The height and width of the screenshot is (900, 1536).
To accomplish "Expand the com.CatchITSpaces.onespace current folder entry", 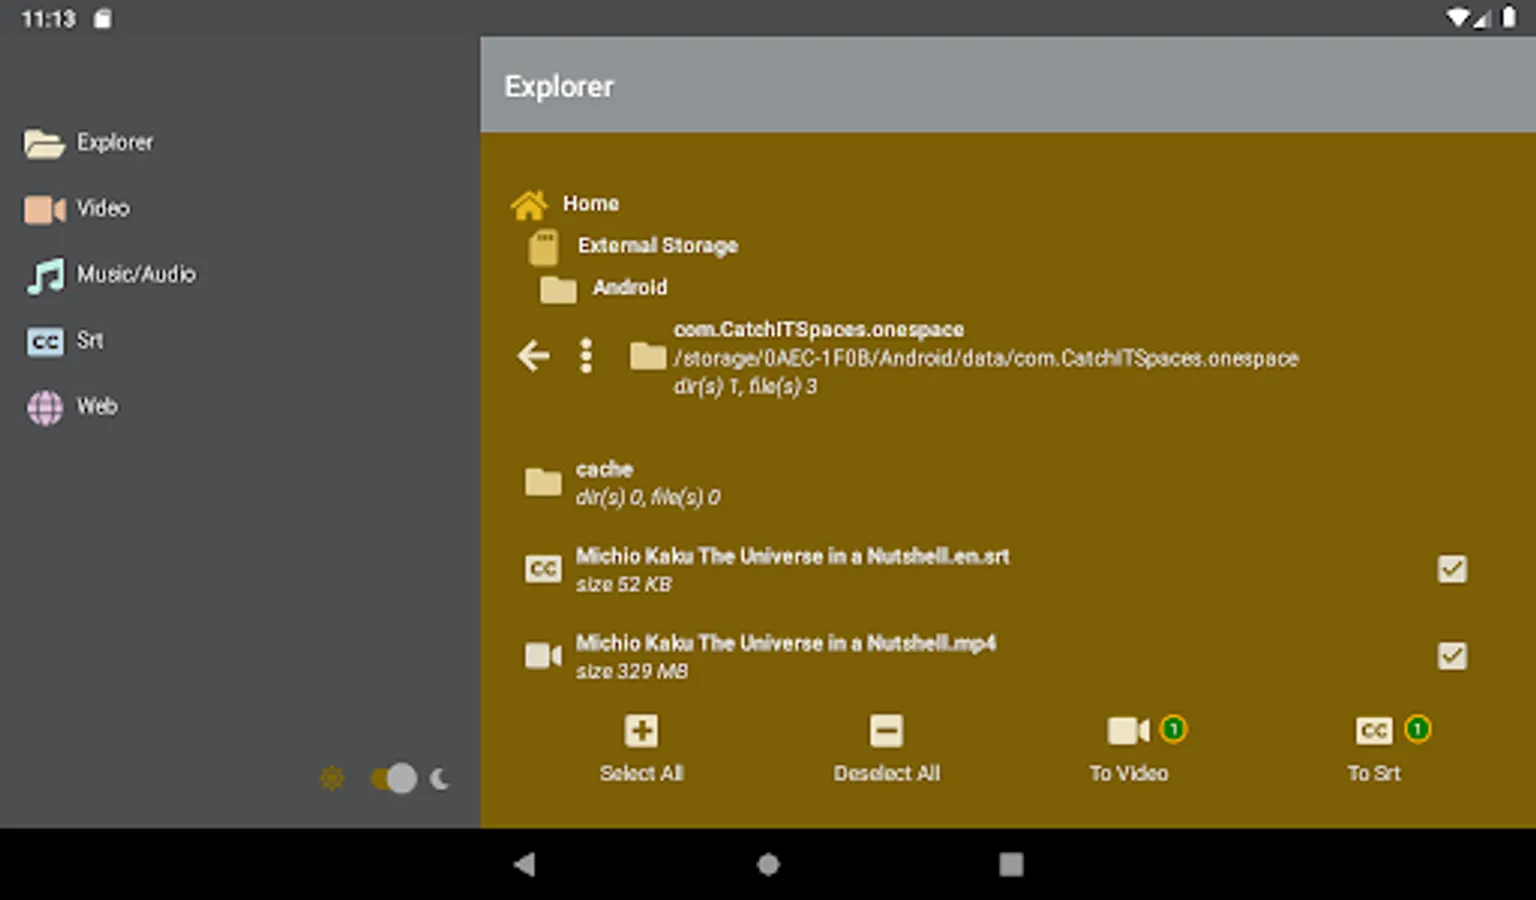I will coord(818,330).
